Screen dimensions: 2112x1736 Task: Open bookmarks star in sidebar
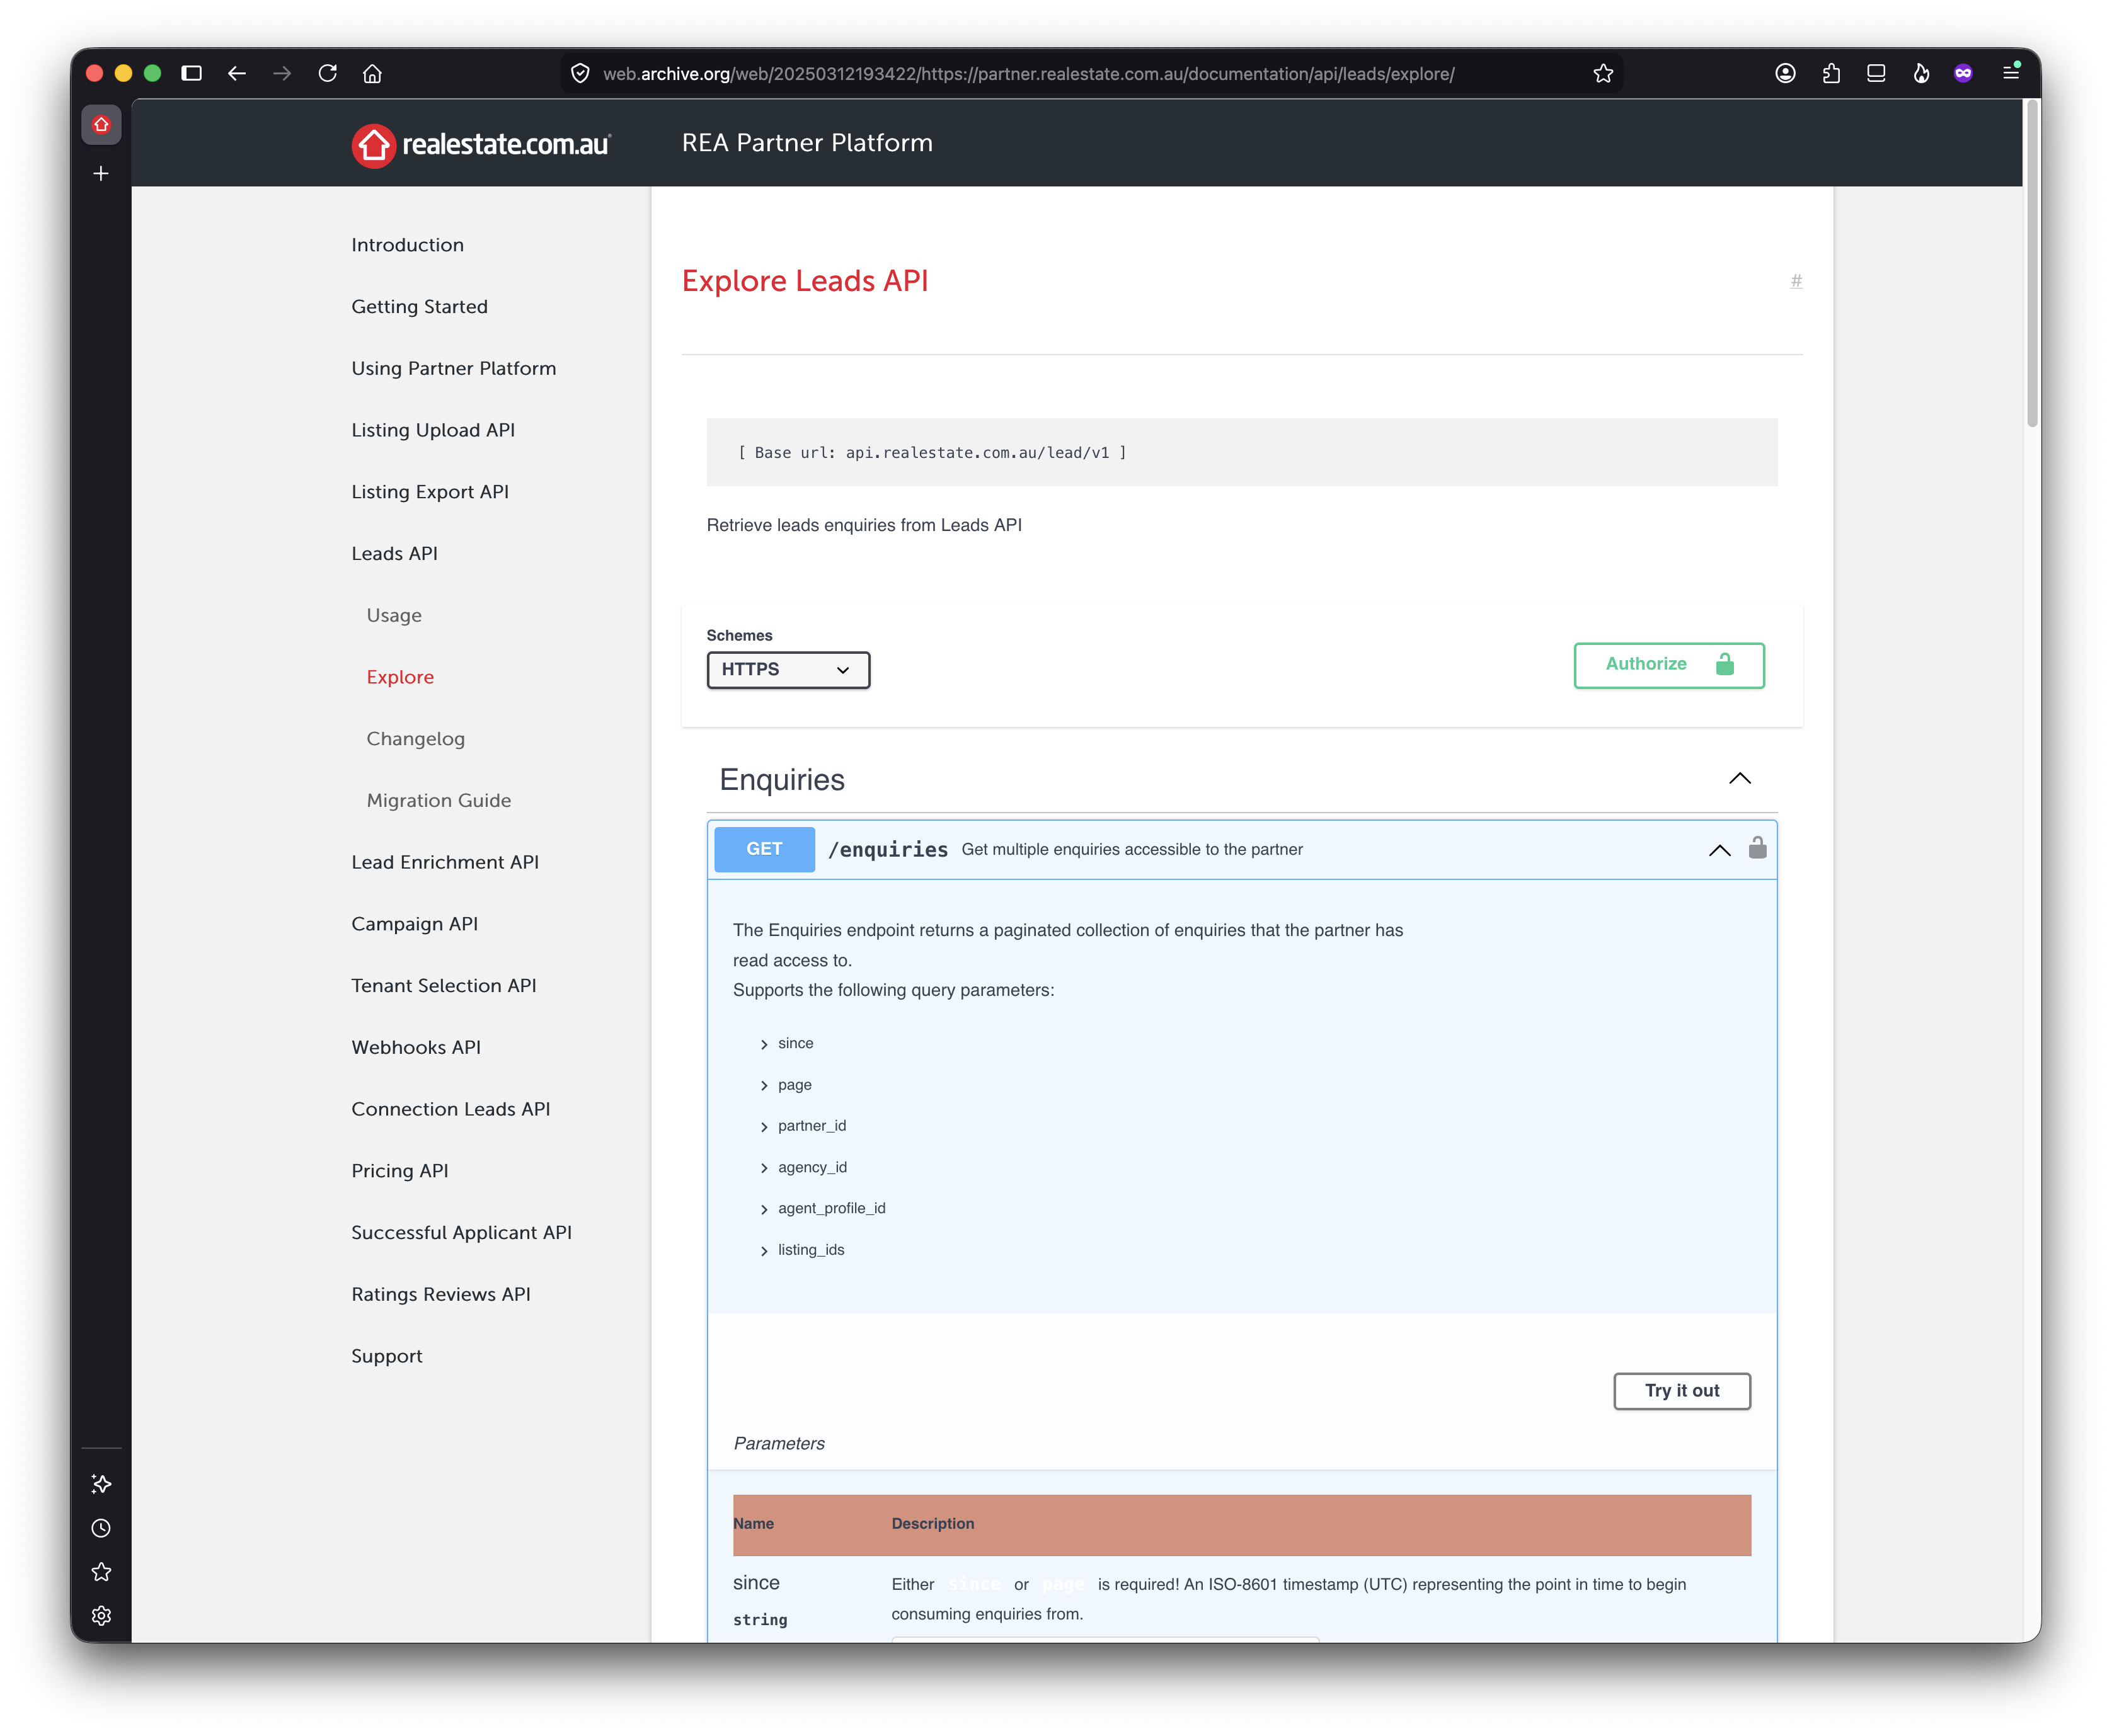[x=101, y=1572]
